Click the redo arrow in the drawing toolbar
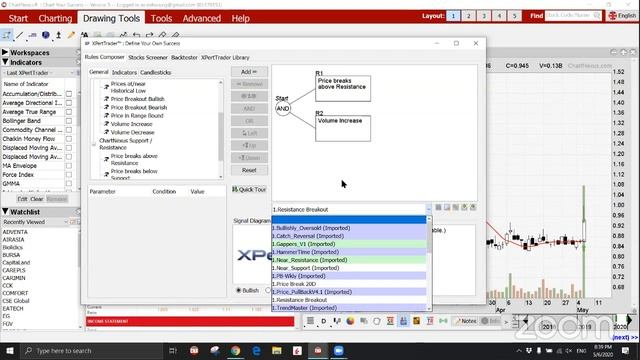Screen dimensions: 640x360 150,36
